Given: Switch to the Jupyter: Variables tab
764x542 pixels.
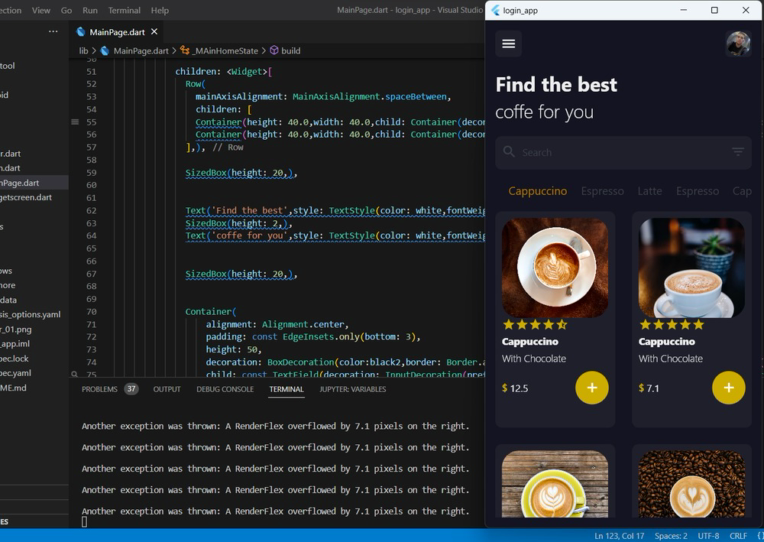Looking at the screenshot, I should (x=353, y=389).
